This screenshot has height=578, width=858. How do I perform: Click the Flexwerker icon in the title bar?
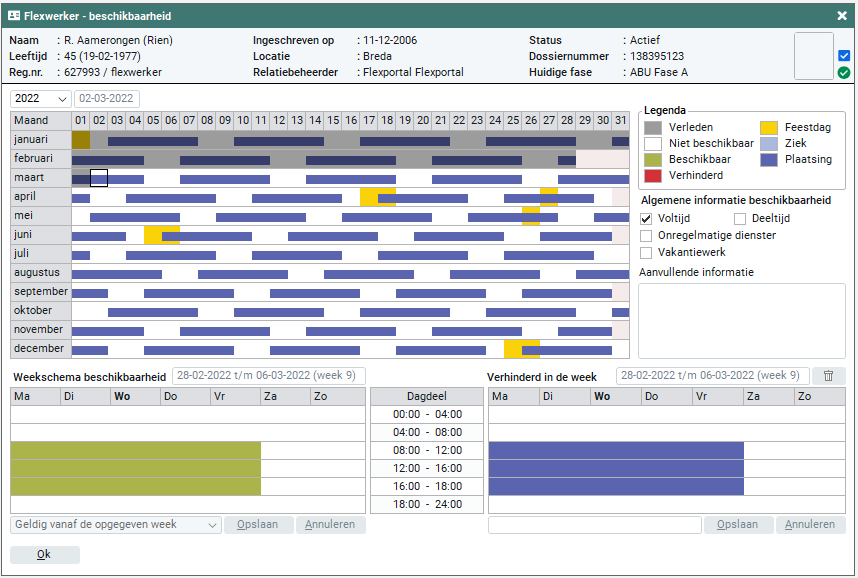[14, 15]
